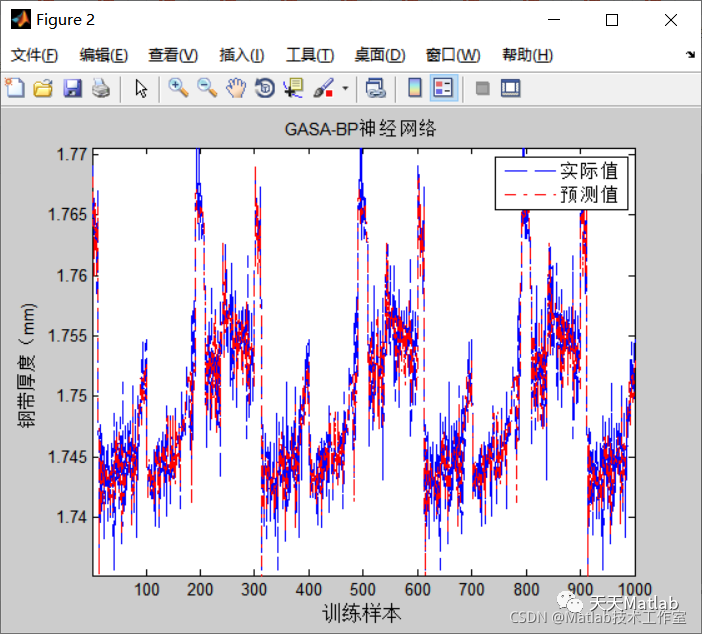This screenshot has width=702, height=634.
Task: Print the figure with printer icon
Action: click(101, 88)
